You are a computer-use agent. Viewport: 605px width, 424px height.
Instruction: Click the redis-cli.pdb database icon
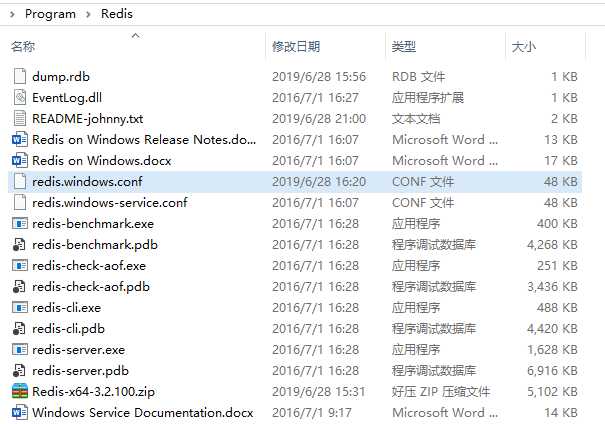click(x=19, y=328)
